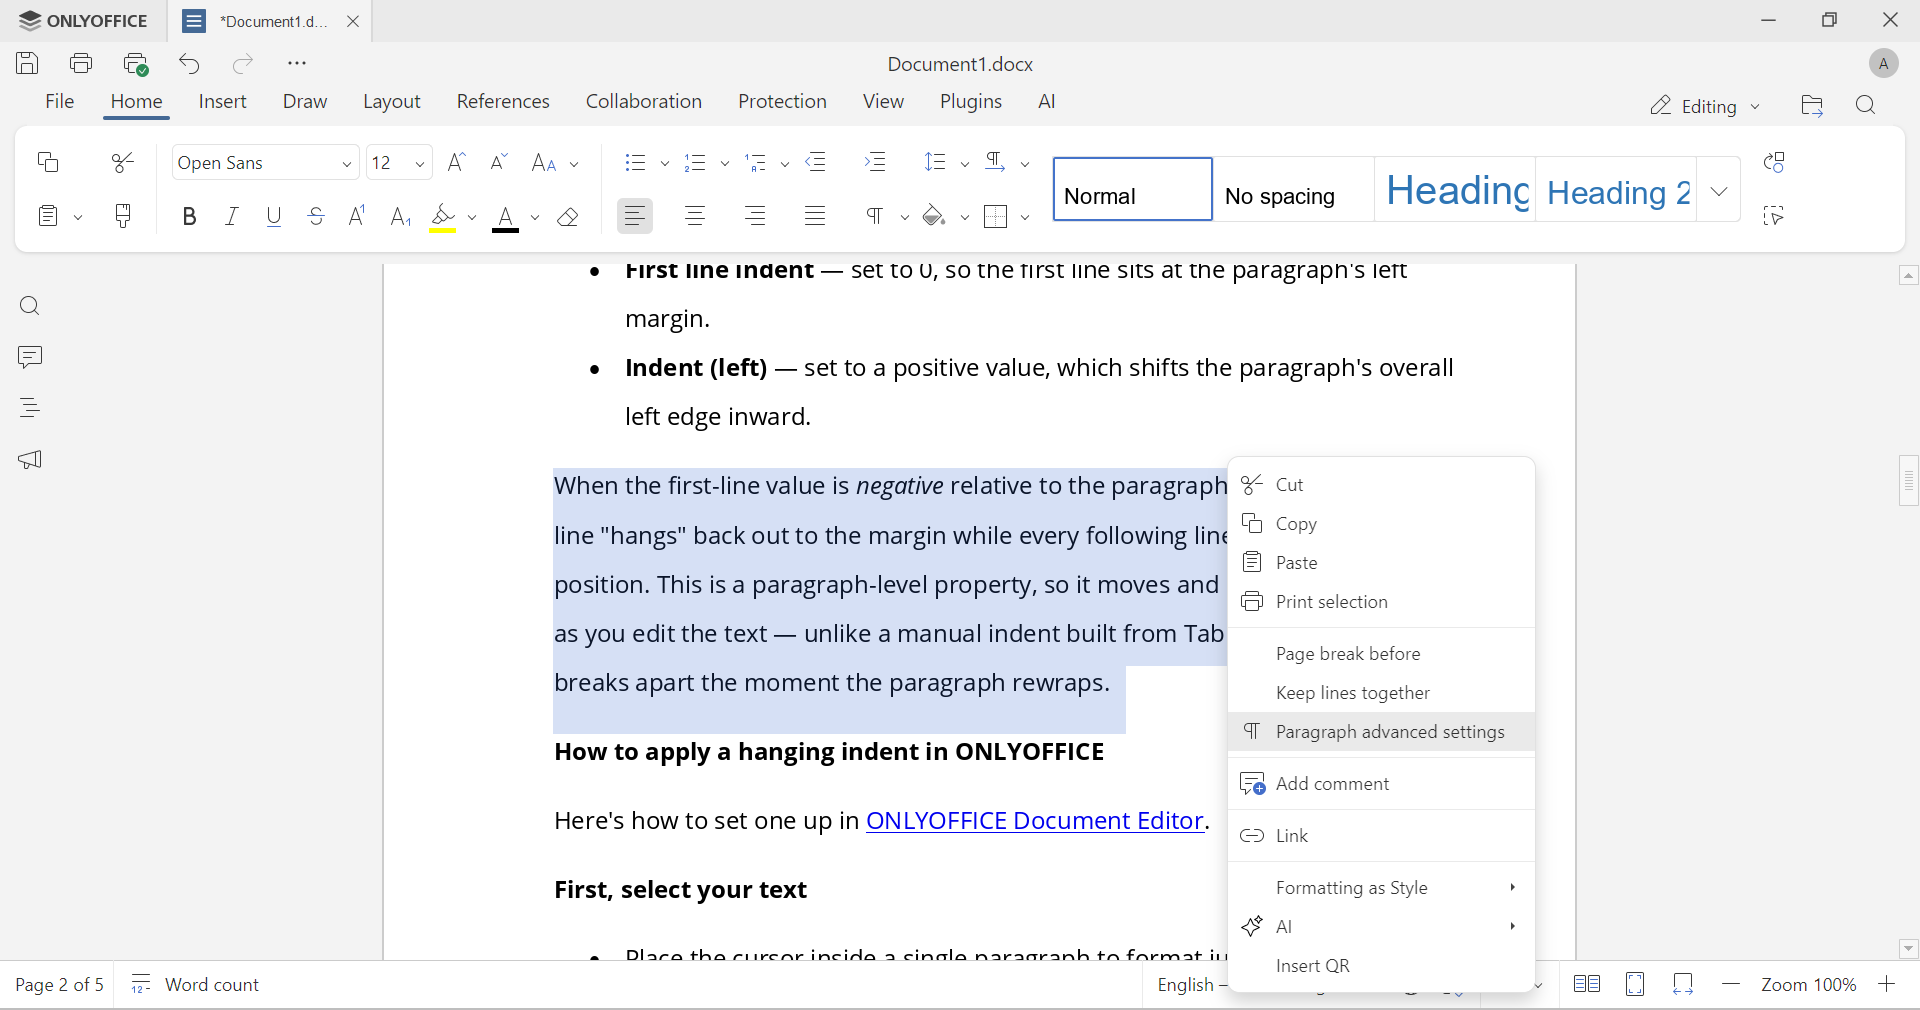The image size is (1920, 1010).
Task: Open the Replace tool icon in ribbon
Action: point(1775,162)
